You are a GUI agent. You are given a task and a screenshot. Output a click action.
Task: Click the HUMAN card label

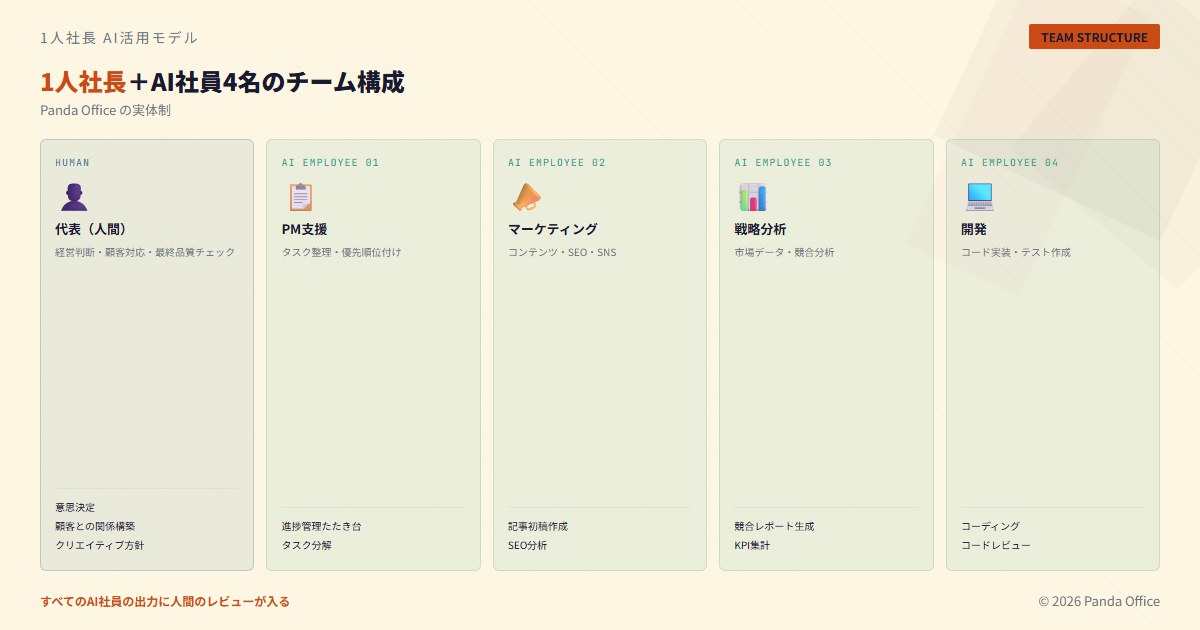[72, 162]
